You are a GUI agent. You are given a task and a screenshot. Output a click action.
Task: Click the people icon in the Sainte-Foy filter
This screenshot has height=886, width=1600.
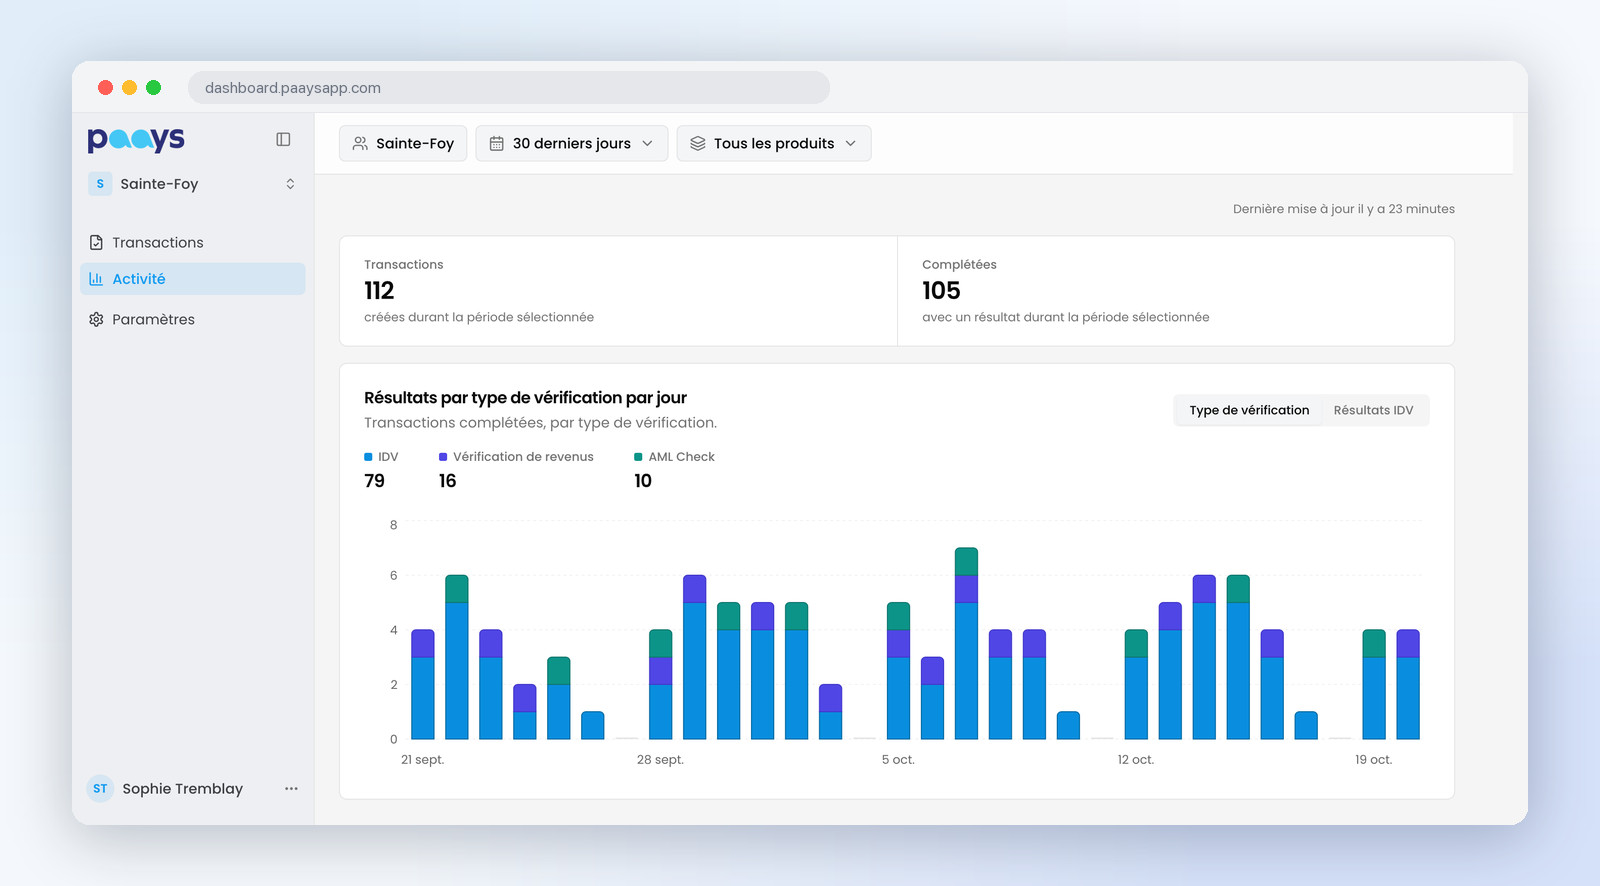pyautogui.click(x=360, y=143)
